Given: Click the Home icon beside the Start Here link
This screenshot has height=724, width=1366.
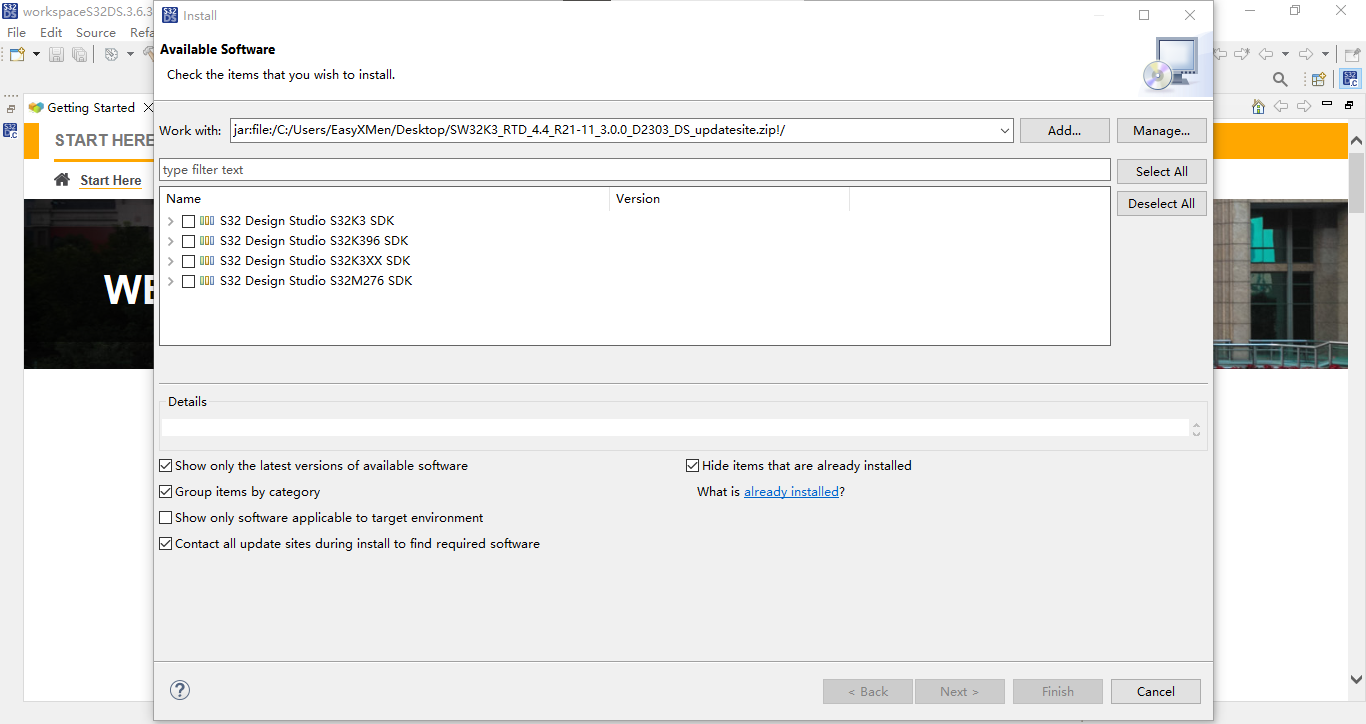Looking at the screenshot, I should coord(62,180).
